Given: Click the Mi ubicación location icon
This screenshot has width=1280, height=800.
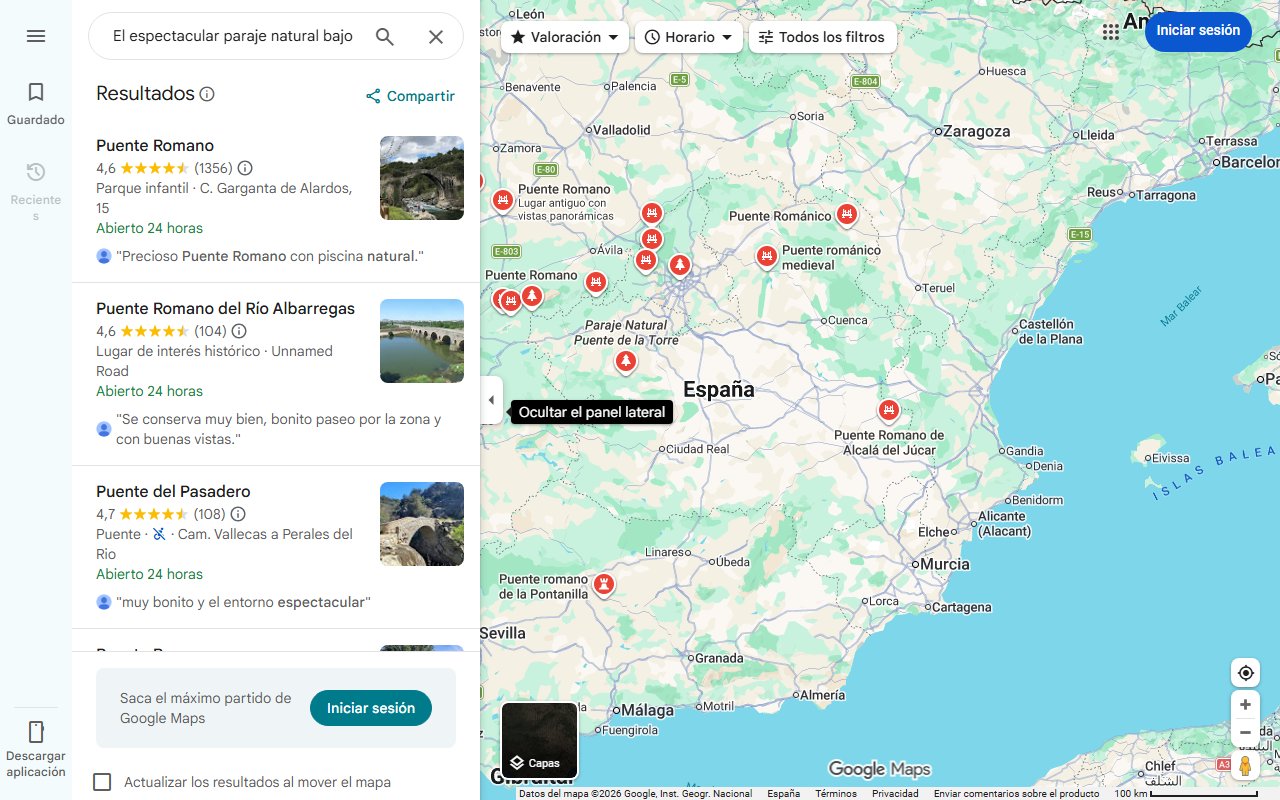Looking at the screenshot, I should click(x=1245, y=672).
